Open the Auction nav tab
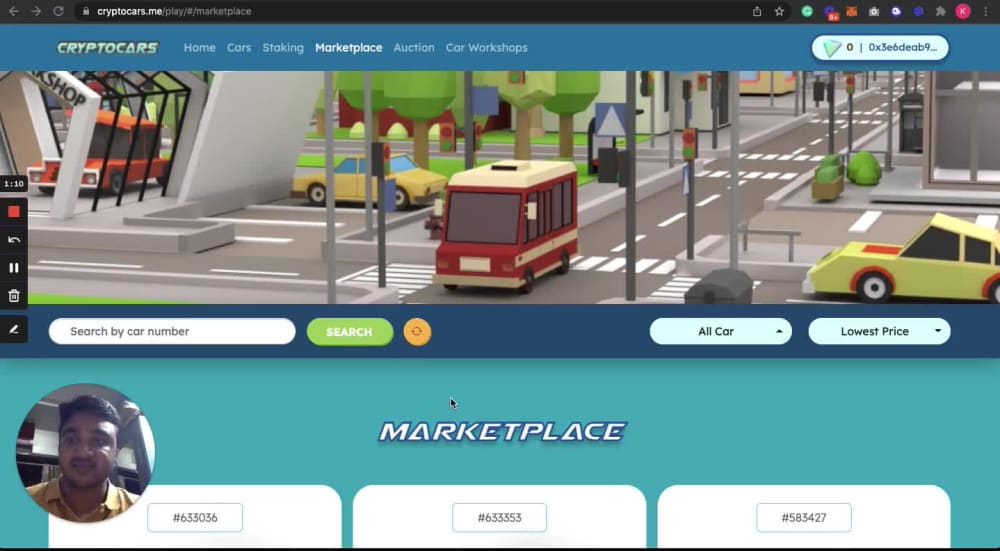Viewport: 1000px width, 551px height. click(414, 48)
